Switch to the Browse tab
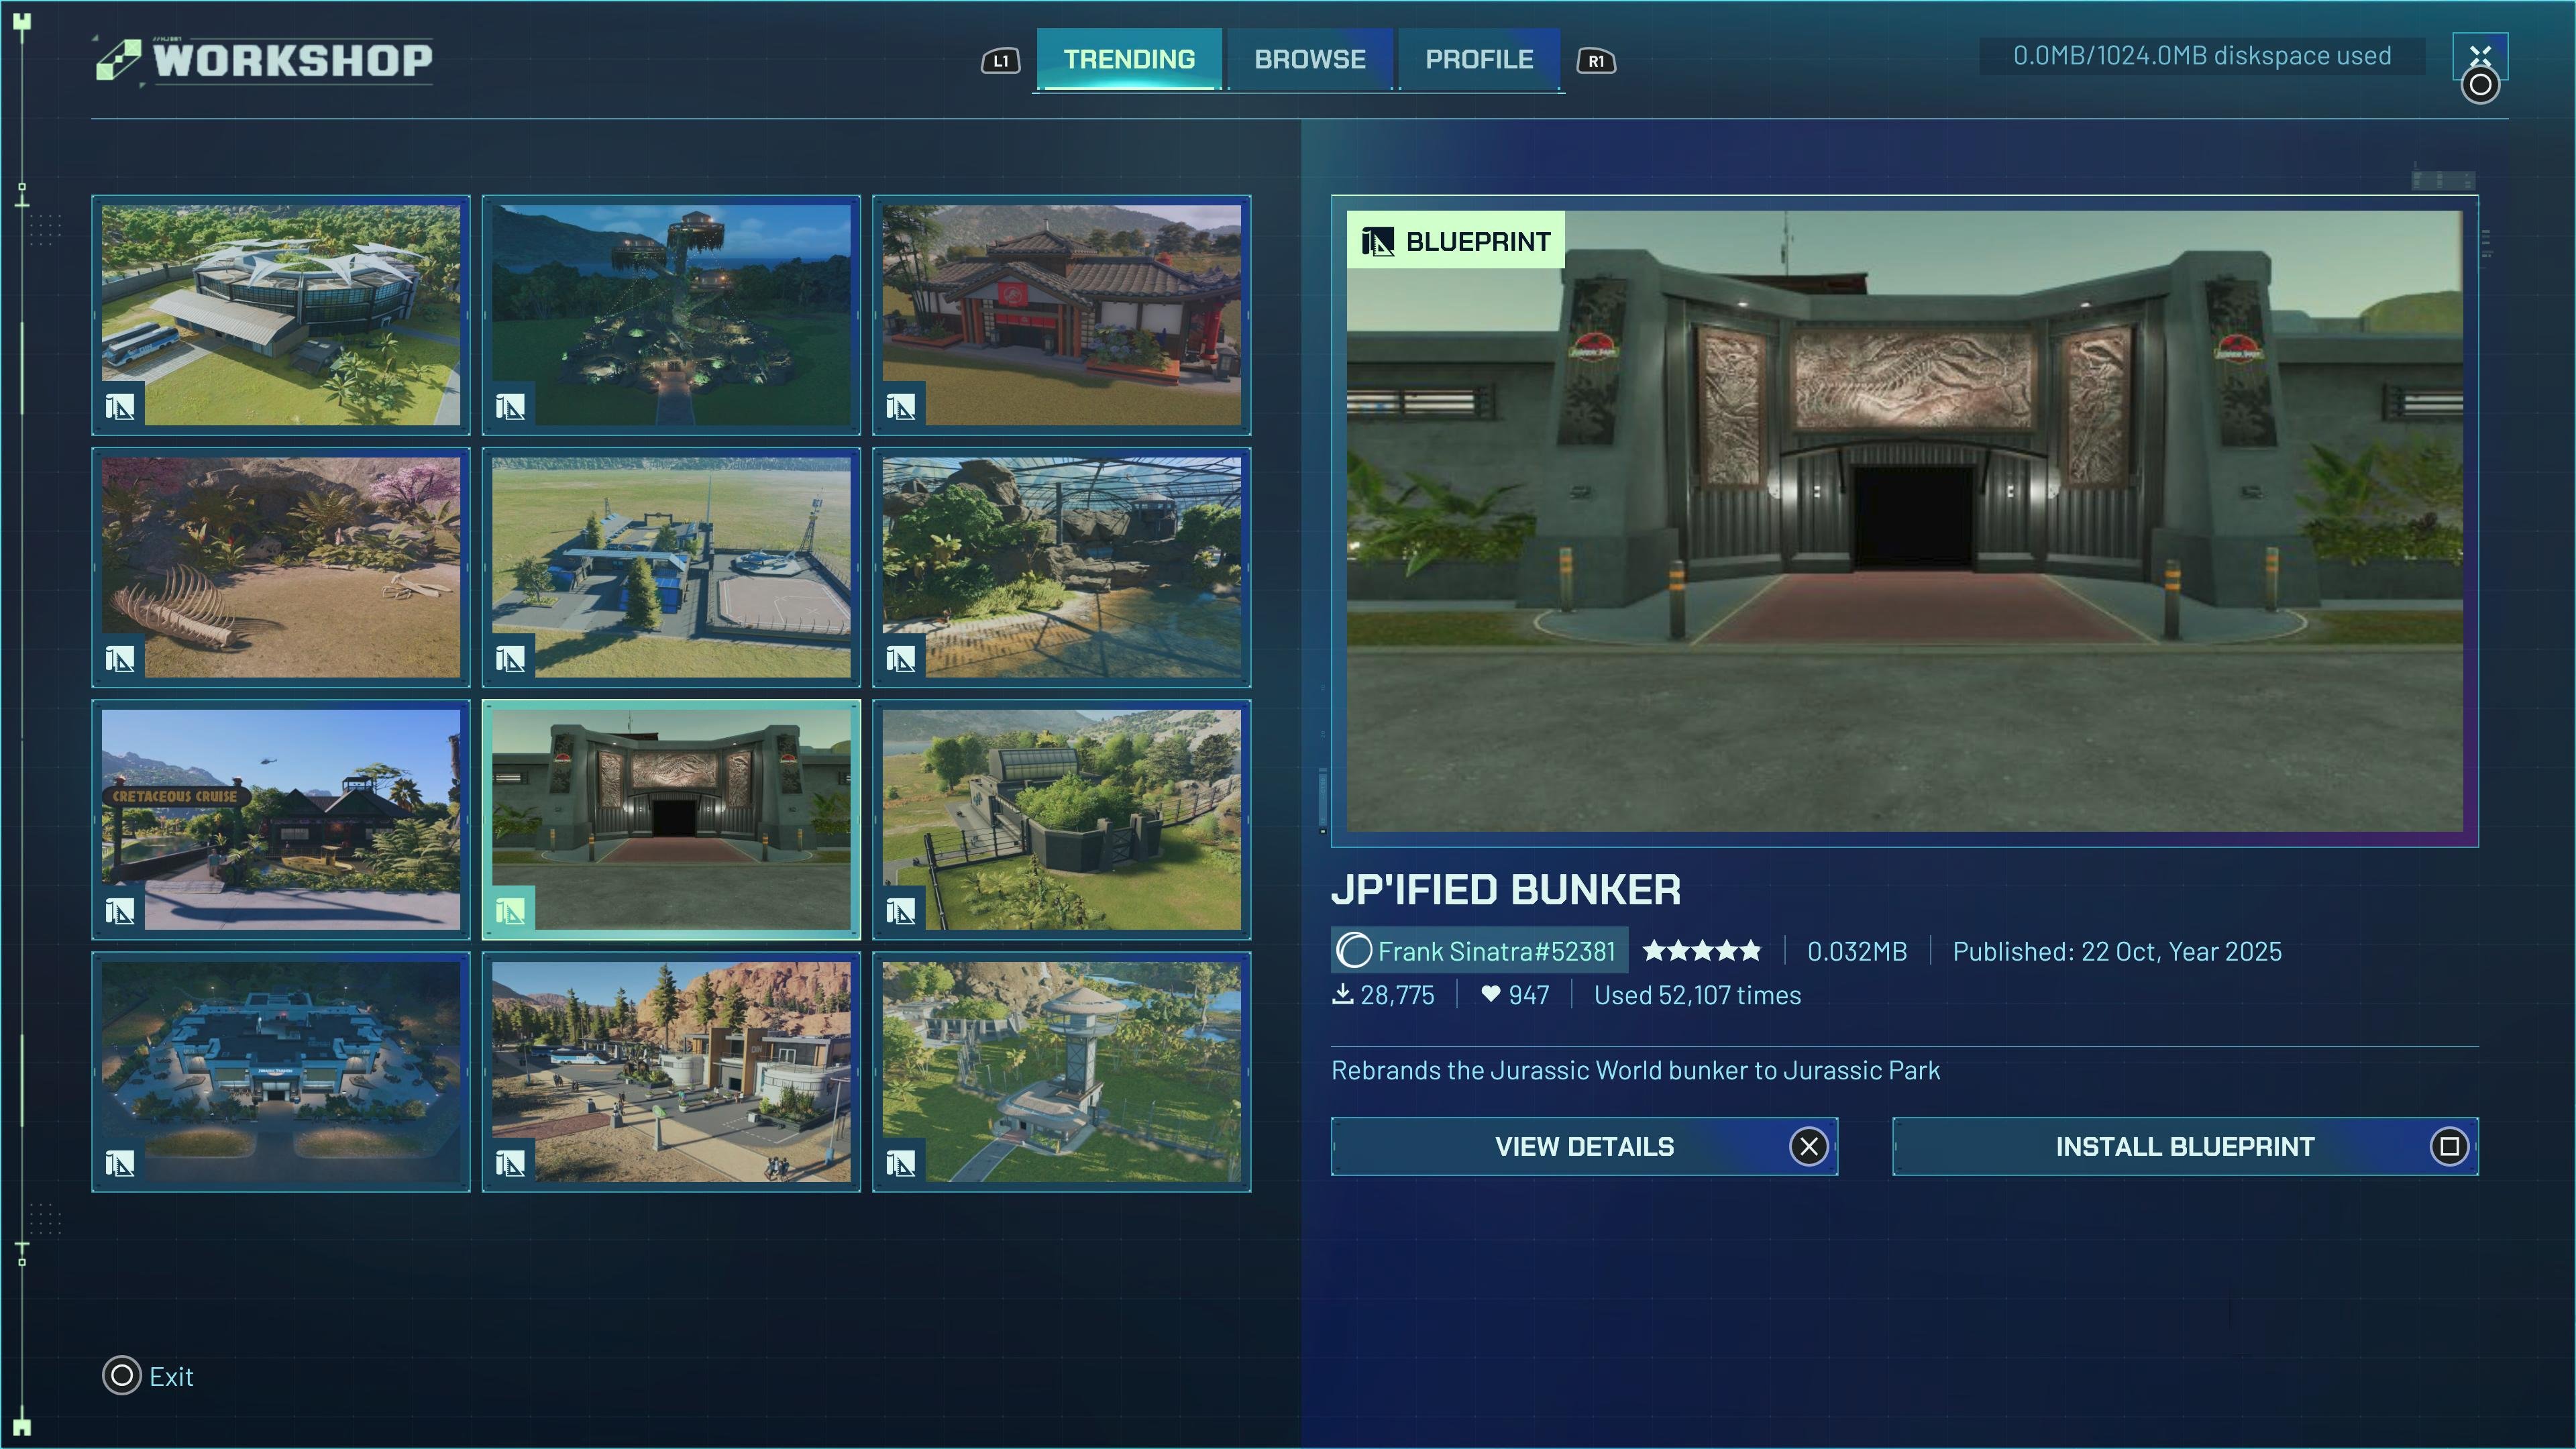2576x1449 pixels. tap(1310, 59)
